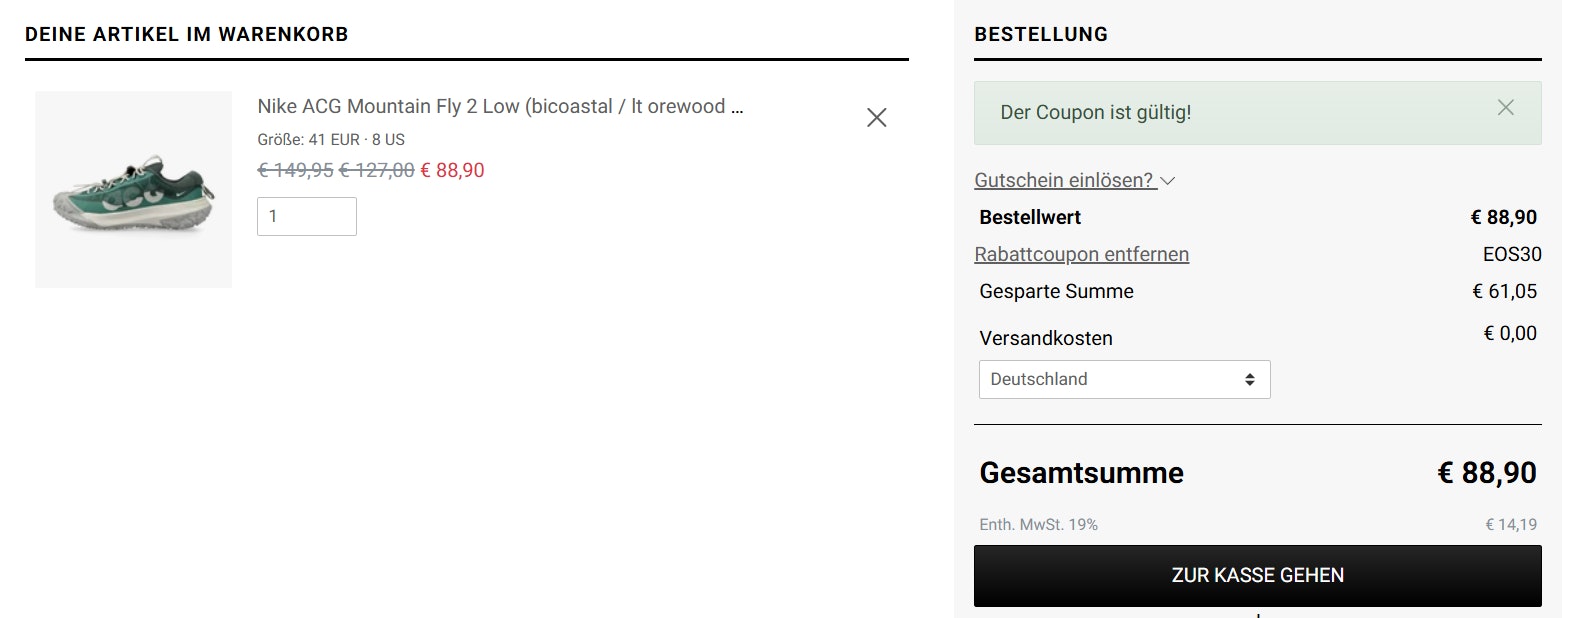Click the red sale price € 88,90
1572x618 pixels.
[452, 171]
